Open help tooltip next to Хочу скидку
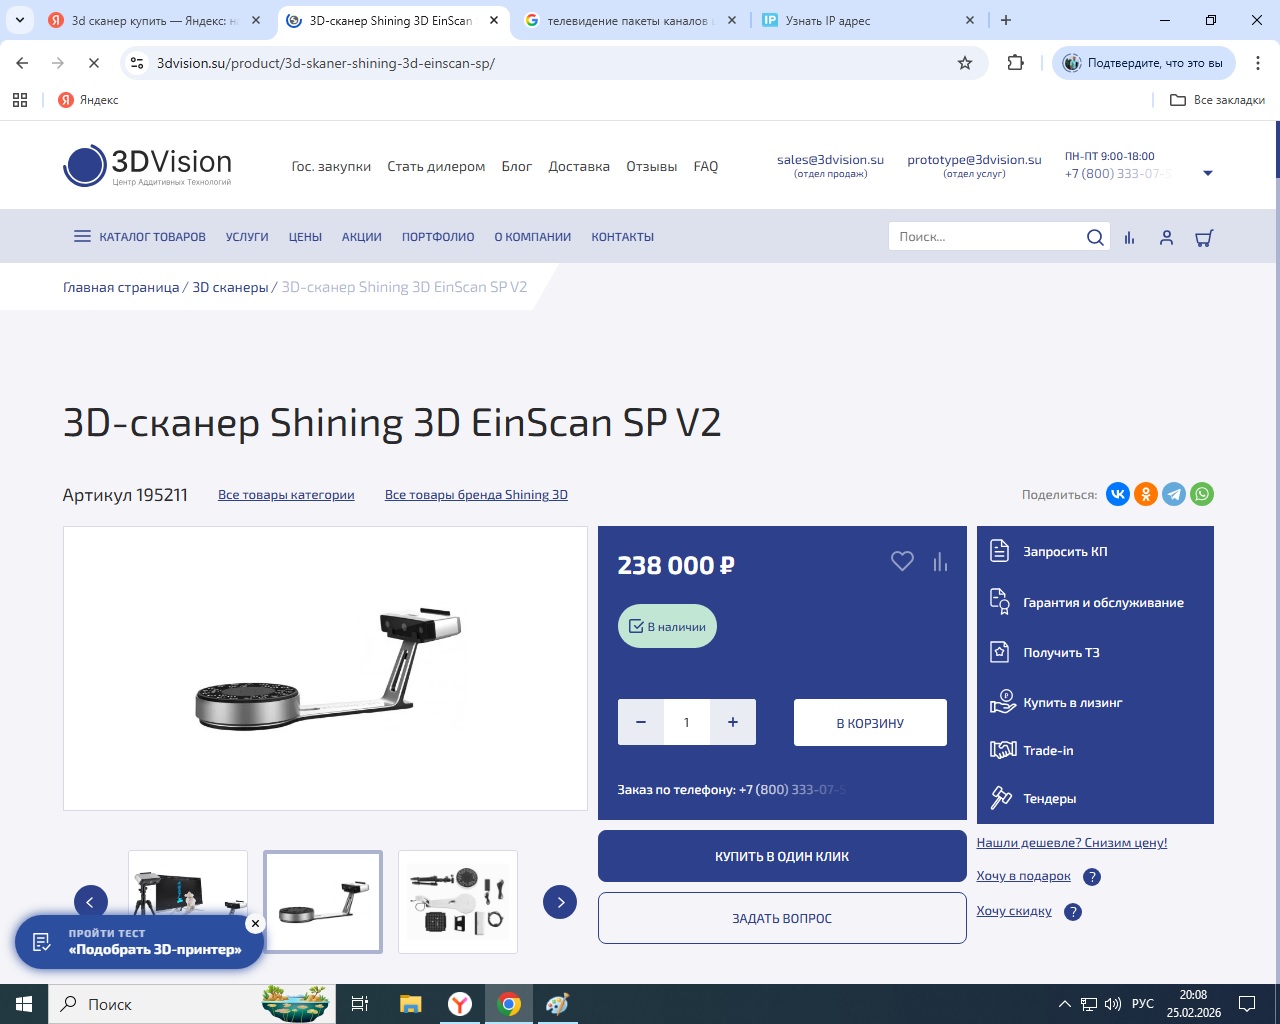 [x=1073, y=912]
